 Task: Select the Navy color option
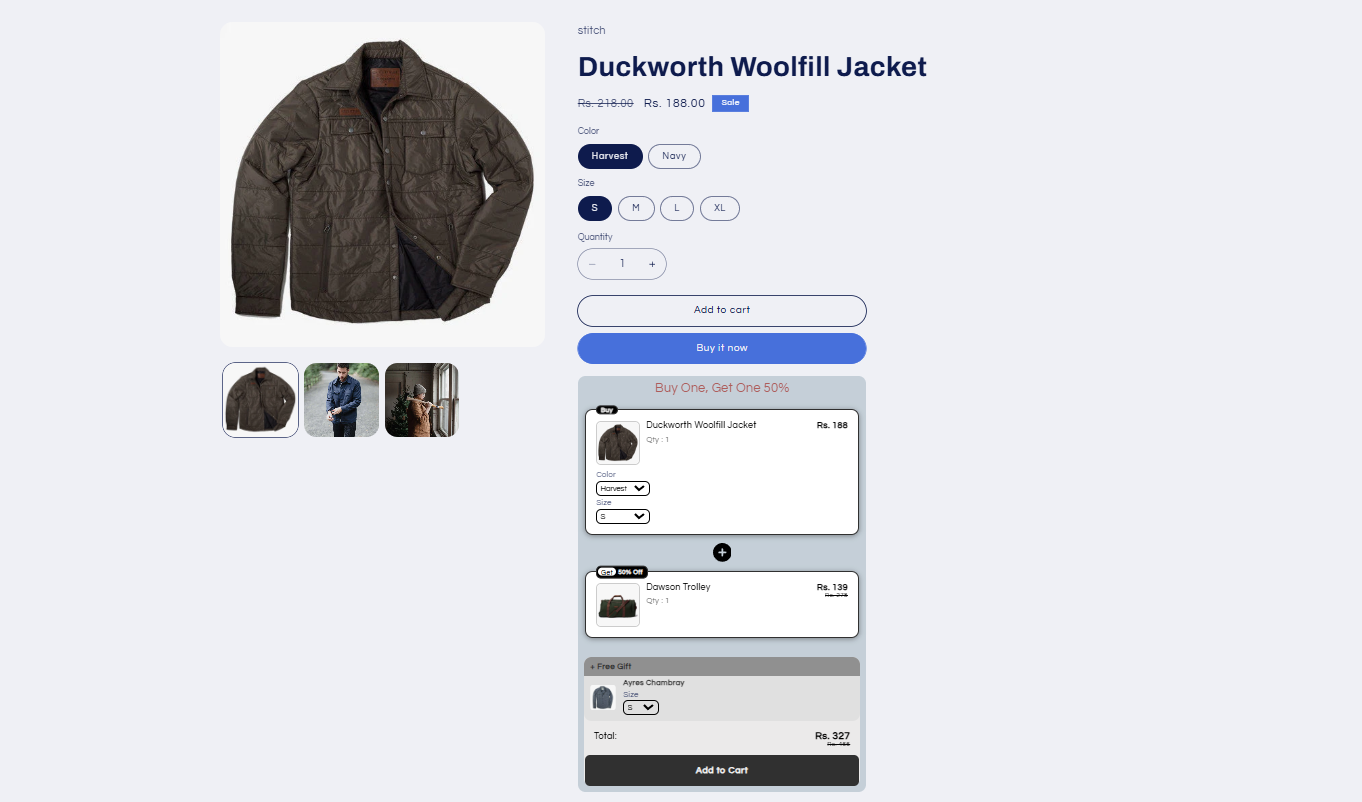click(674, 156)
